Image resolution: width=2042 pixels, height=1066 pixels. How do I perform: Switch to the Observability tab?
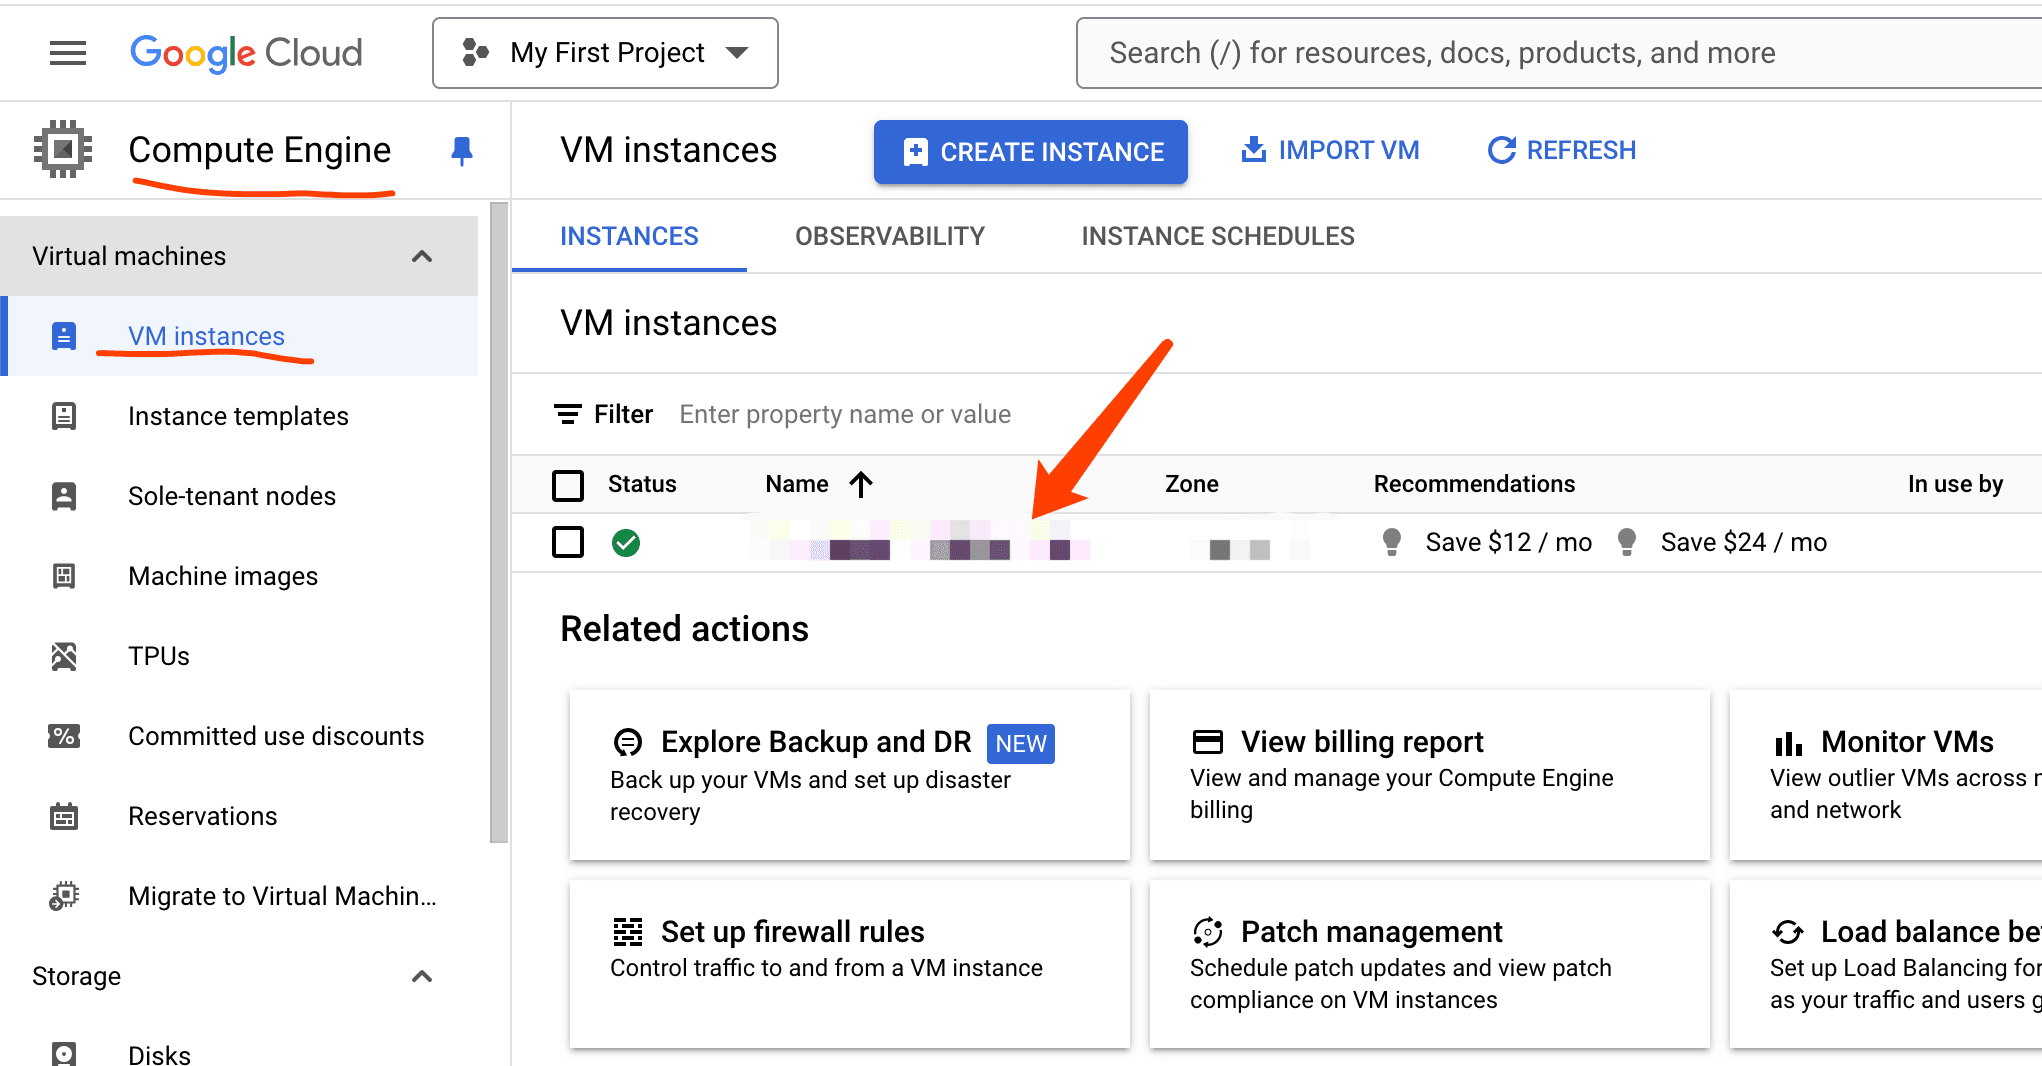click(889, 237)
